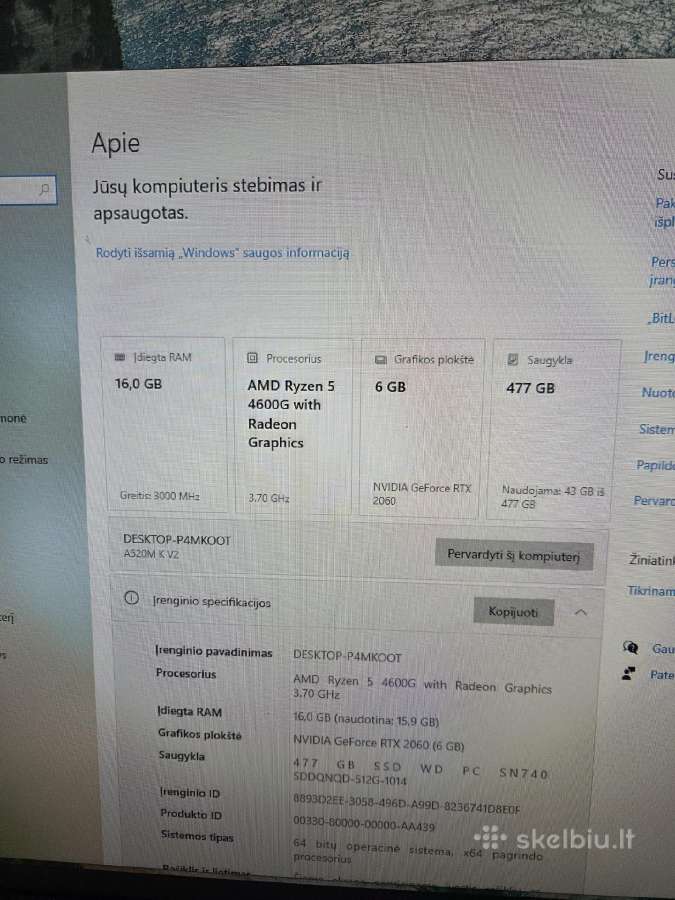
Task: Open the BitL related link
Action: pyautogui.click(x=661, y=318)
